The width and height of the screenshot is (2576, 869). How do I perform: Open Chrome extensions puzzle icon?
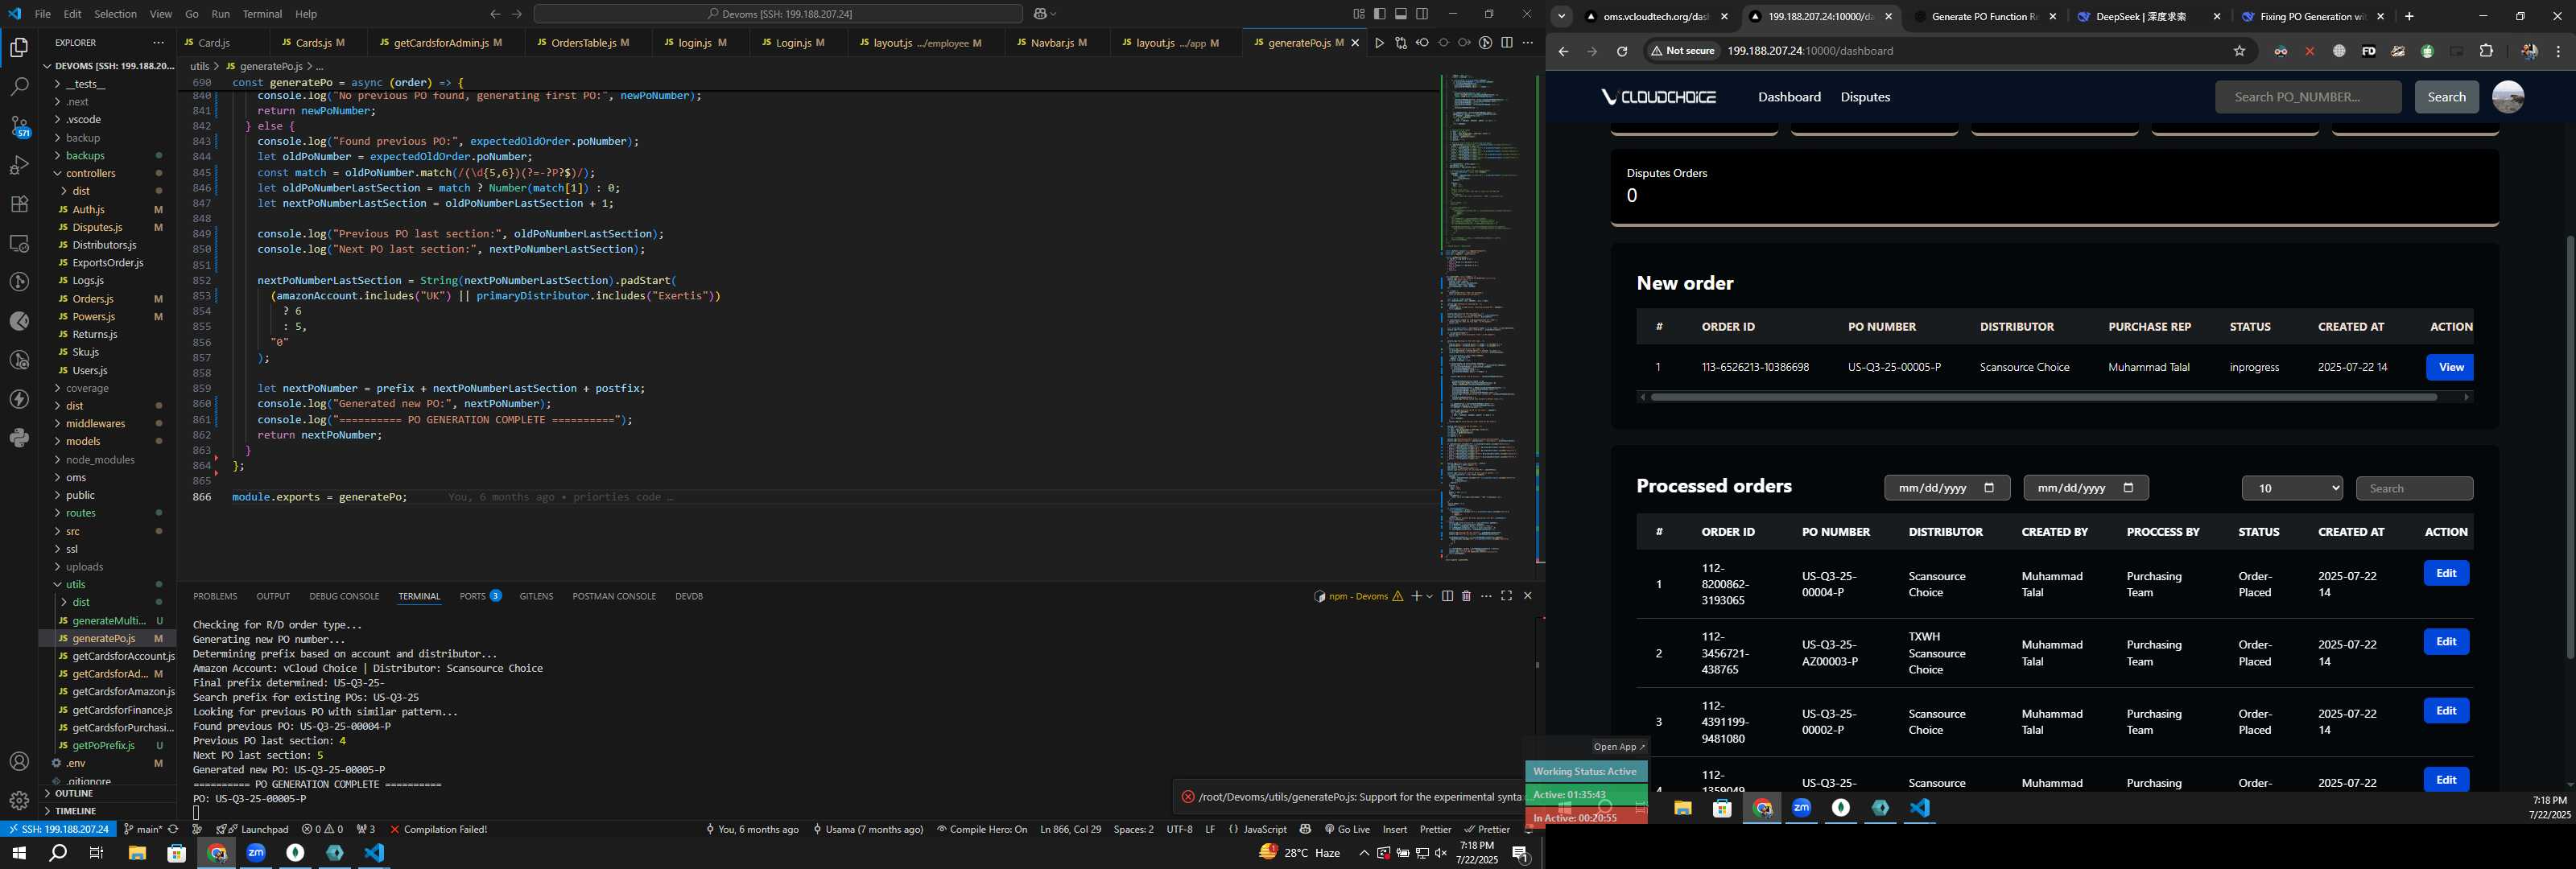pos(2486,51)
